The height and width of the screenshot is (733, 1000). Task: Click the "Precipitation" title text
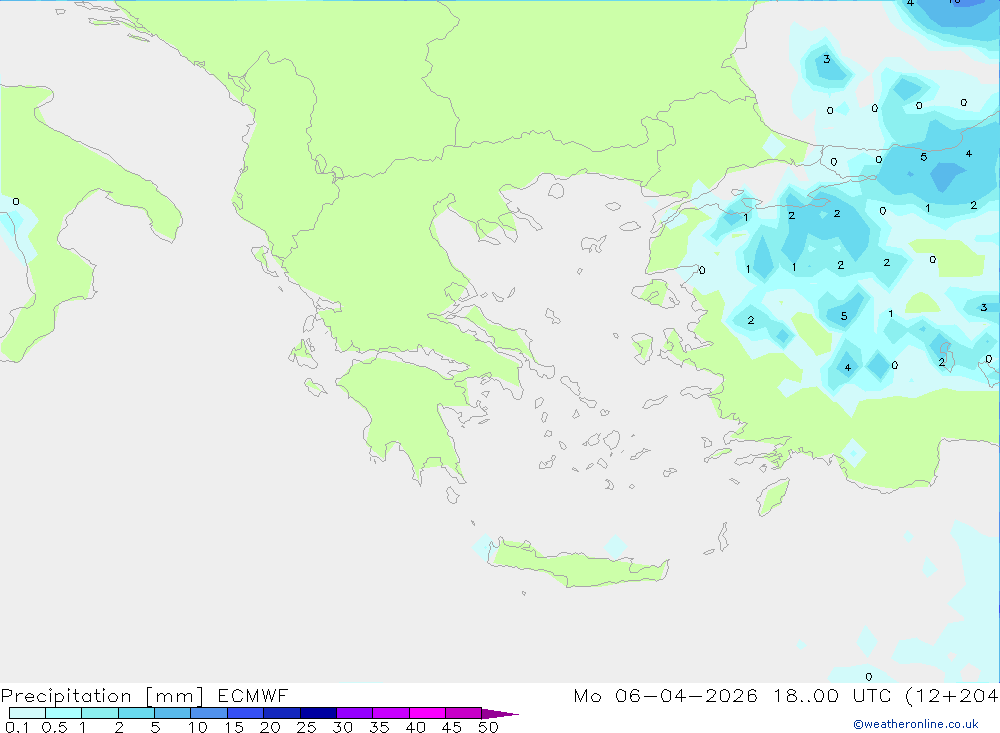coord(66,696)
